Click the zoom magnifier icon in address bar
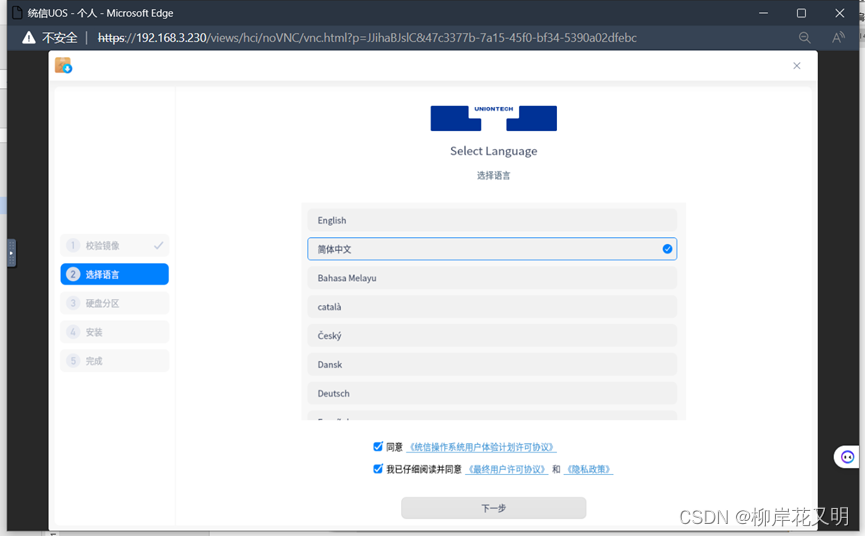865x536 pixels. tap(804, 37)
